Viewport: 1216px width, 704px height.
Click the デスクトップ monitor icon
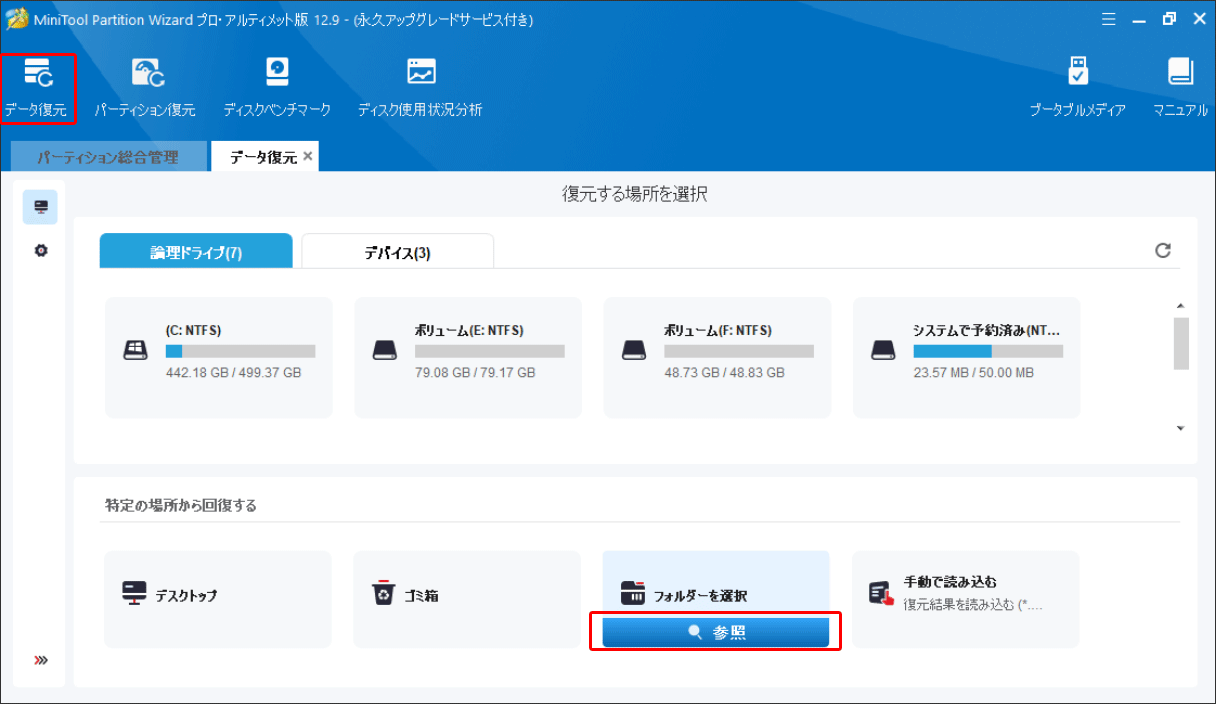(x=135, y=594)
